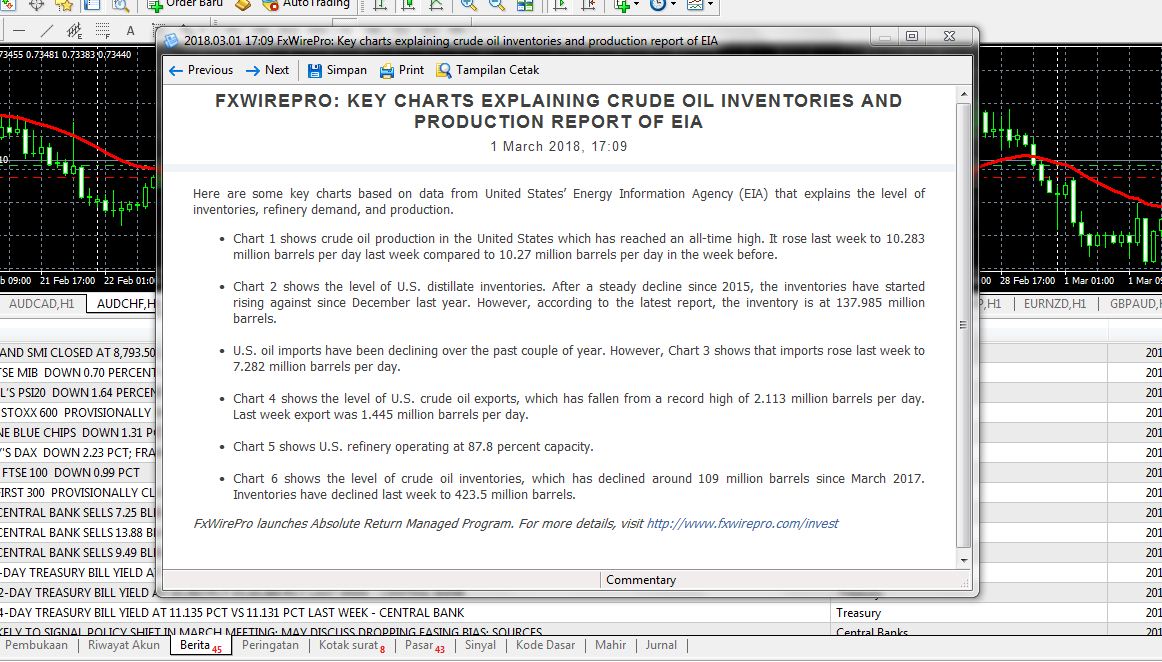1162x662 pixels.
Task: Zoom in on the chart
Action: 468,4
